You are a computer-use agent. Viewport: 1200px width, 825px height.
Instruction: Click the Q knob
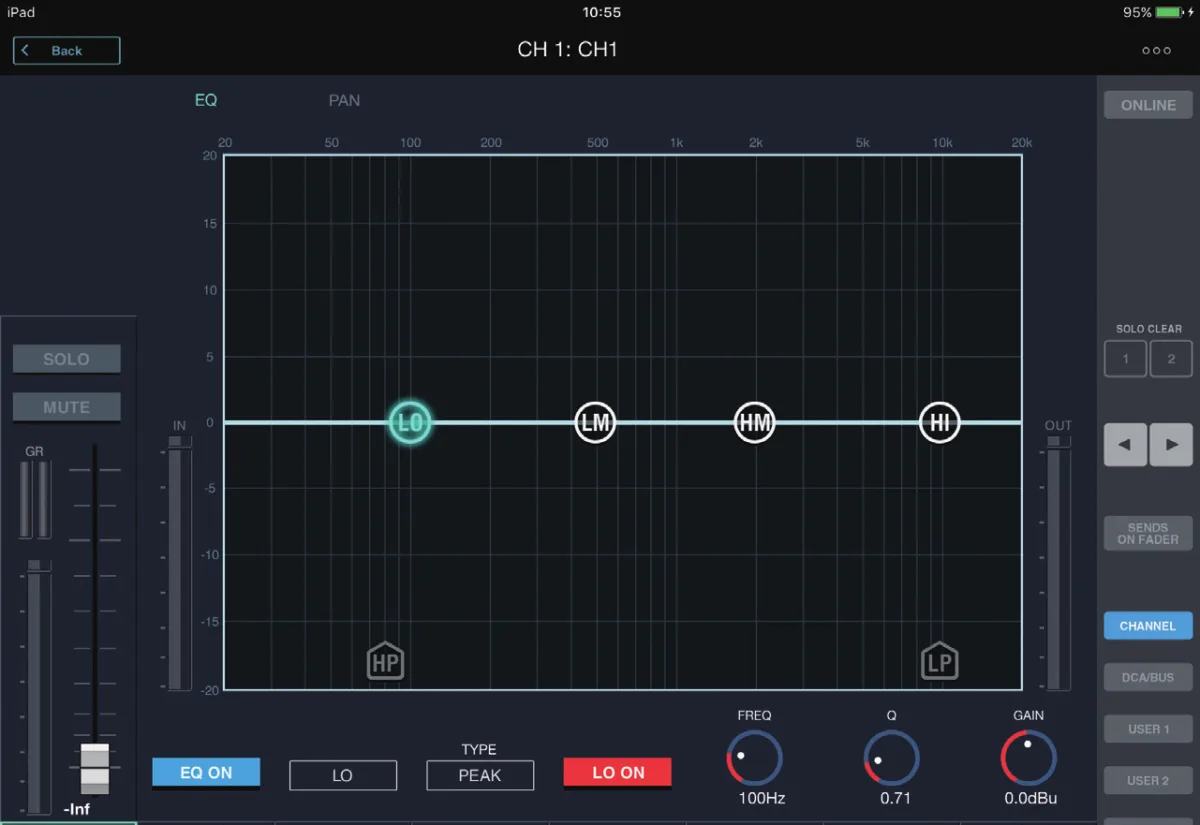point(891,758)
